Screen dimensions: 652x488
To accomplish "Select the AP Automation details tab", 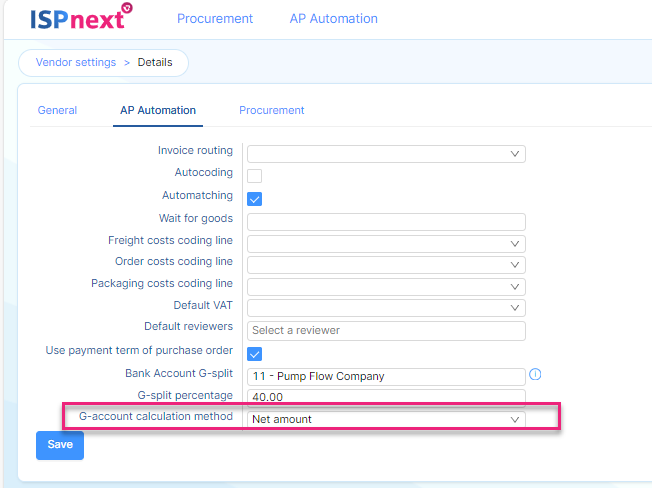I will click(158, 110).
